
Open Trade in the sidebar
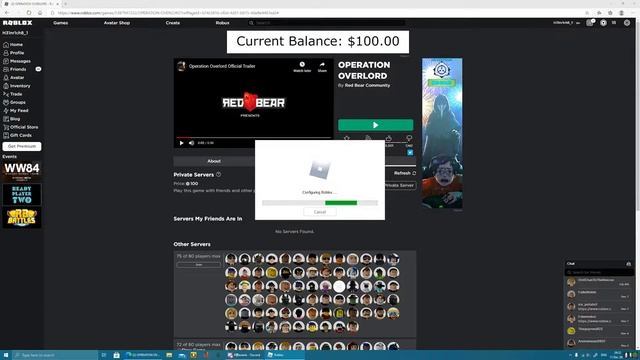tap(13, 94)
